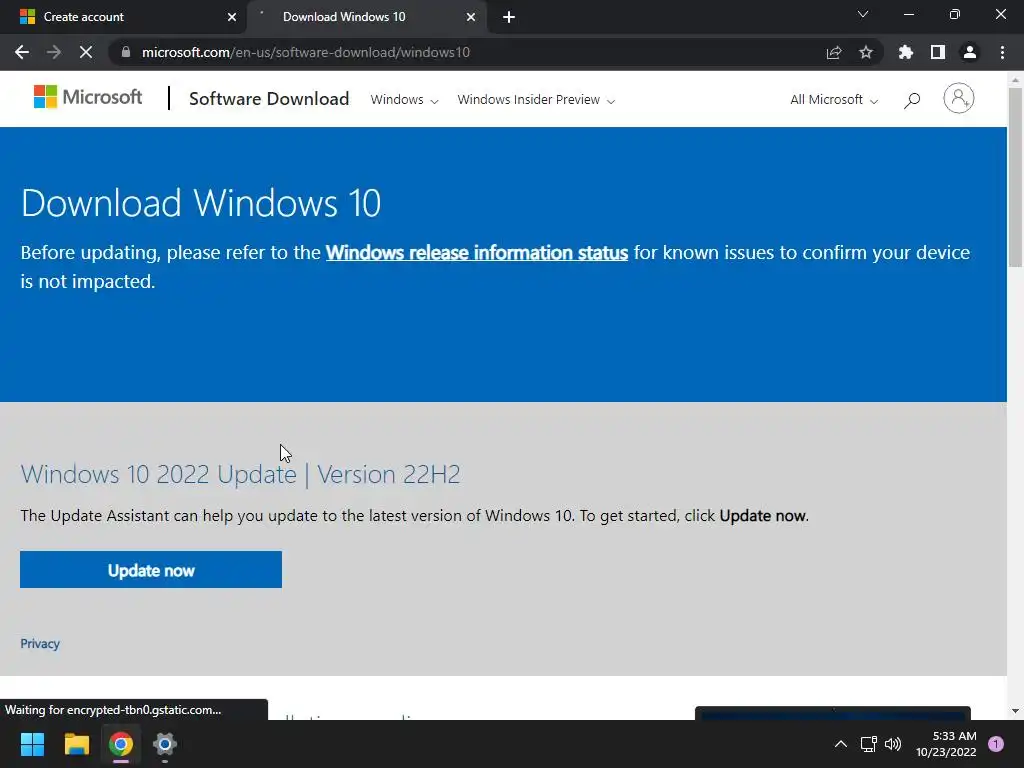Open Settings from the taskbar
This screenshot has width=1024, height=768.
pos(165,744)
